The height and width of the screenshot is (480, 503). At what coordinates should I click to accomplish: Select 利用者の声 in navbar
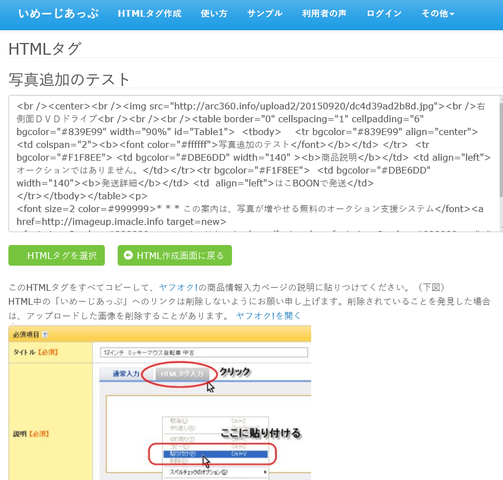[x=324, y=14]
